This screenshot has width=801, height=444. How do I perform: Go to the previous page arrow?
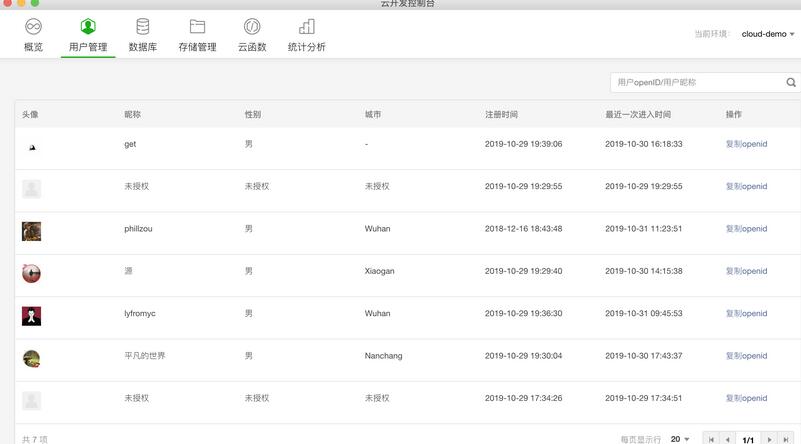coord(728,439)
